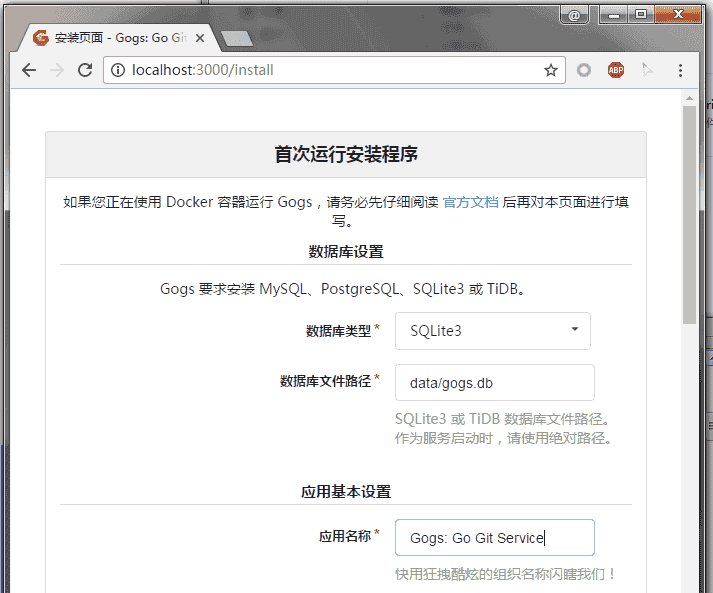Image resolution: width=713 pixels, height=593 pixels.
Task: Close the Gogs install tab
Action: pos(200,38)
